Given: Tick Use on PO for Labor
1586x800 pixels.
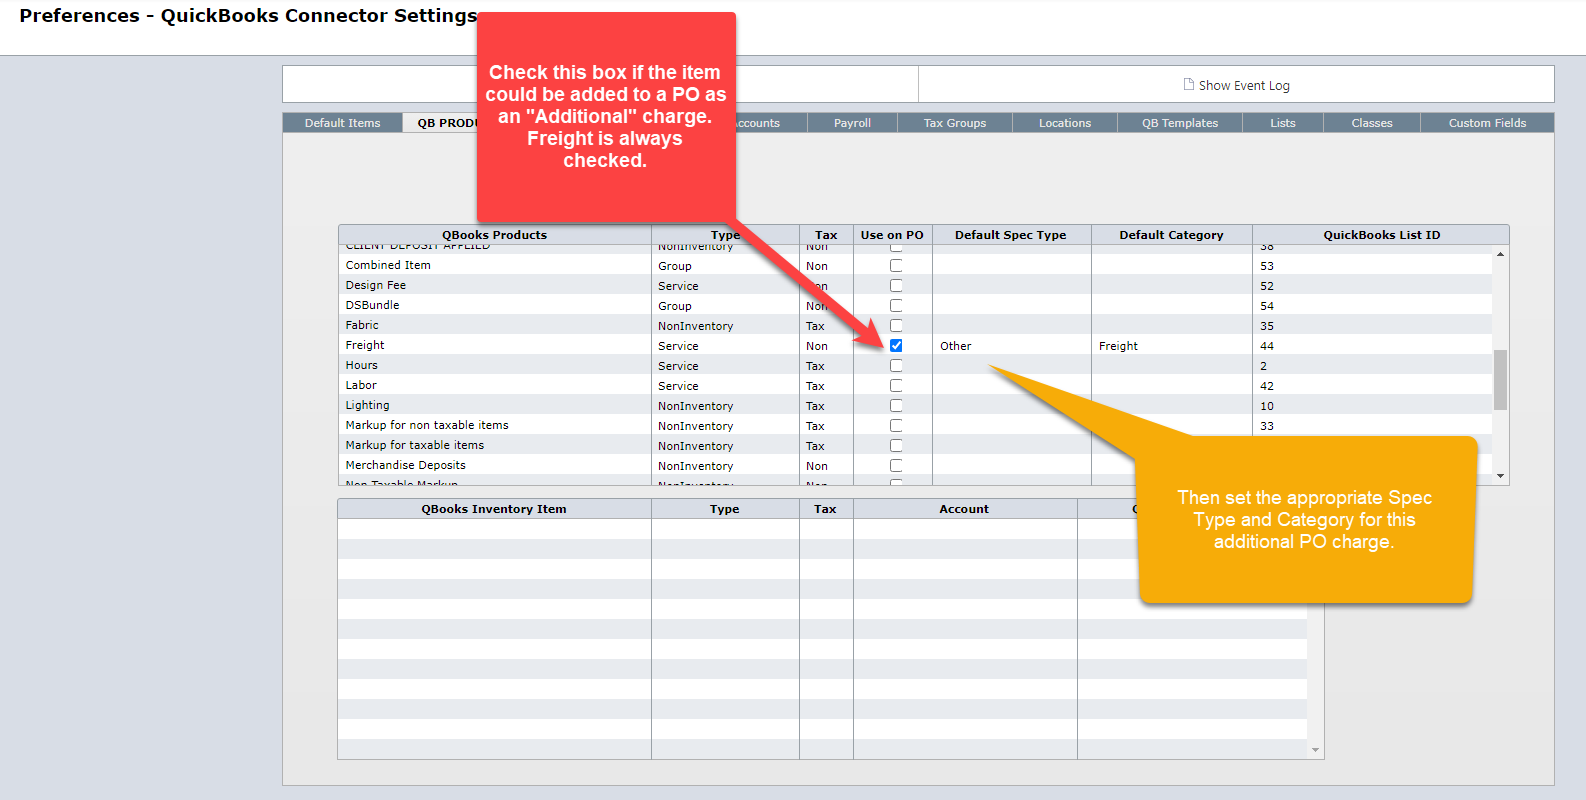Looking at the screenshot, I should (896, 385).
